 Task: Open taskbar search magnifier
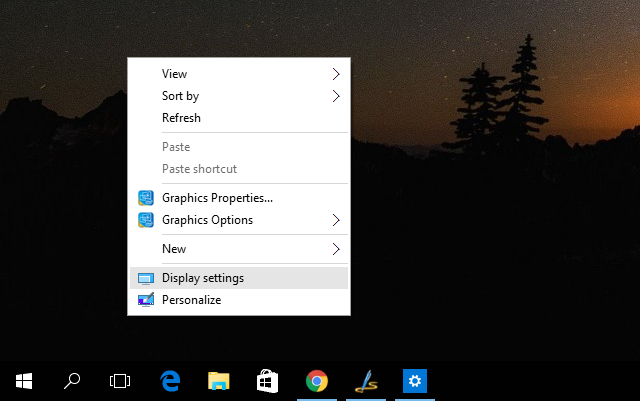(x=72, y=381)
